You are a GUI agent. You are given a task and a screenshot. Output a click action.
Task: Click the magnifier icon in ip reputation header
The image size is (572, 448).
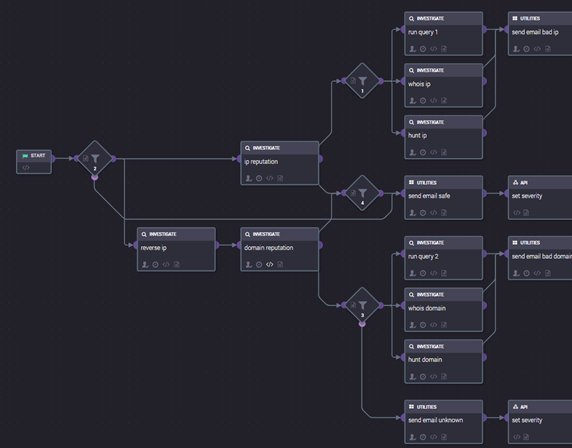pos(247,148)
